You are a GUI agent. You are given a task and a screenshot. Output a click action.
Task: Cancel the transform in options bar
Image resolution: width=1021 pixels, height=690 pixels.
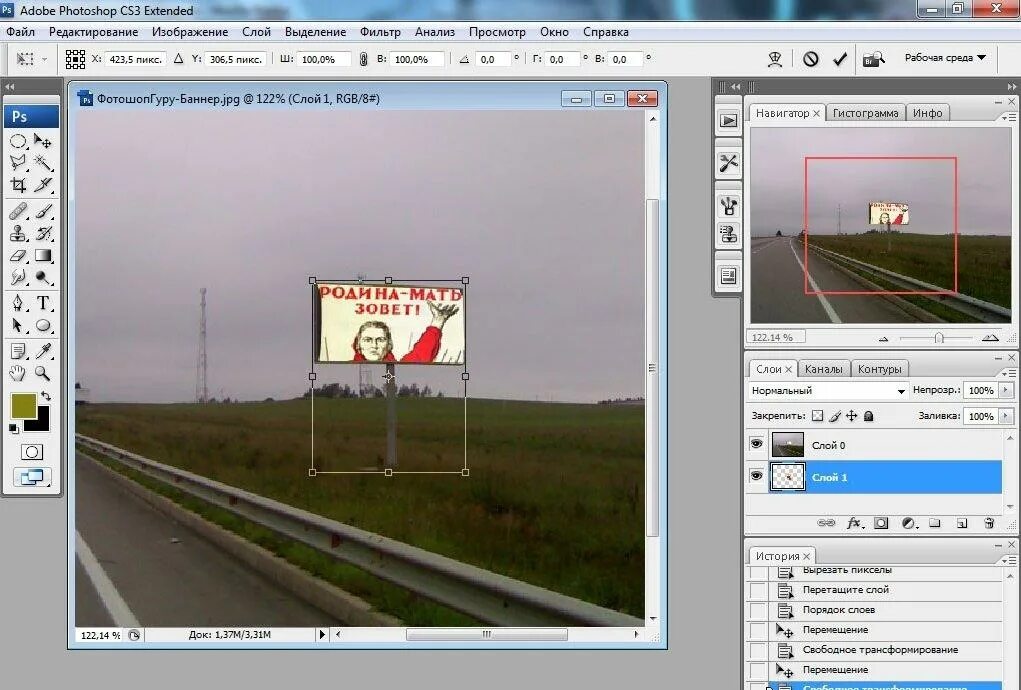(x=811, y=59)
